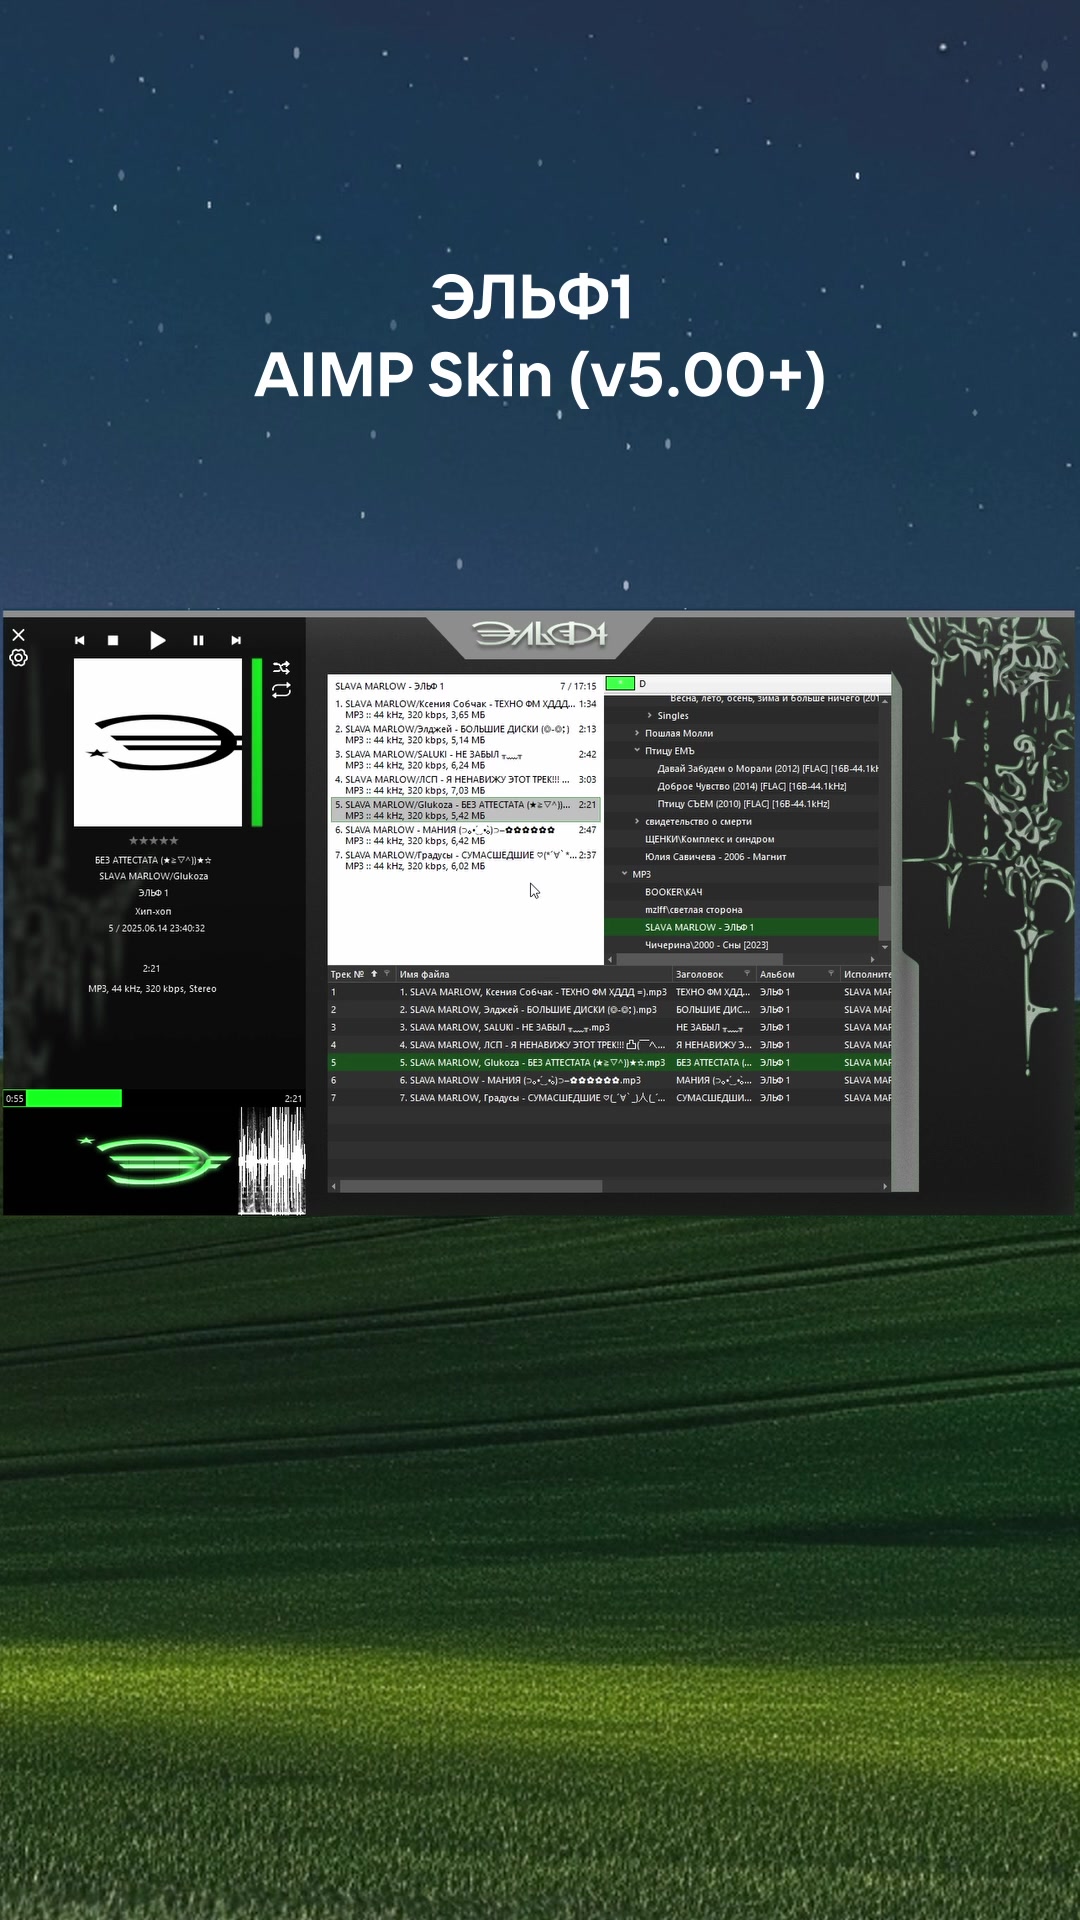Screen dimensions: 1080x1920
Task: Expand the свидетельство о смерти folder
Action: click(637, 821)
